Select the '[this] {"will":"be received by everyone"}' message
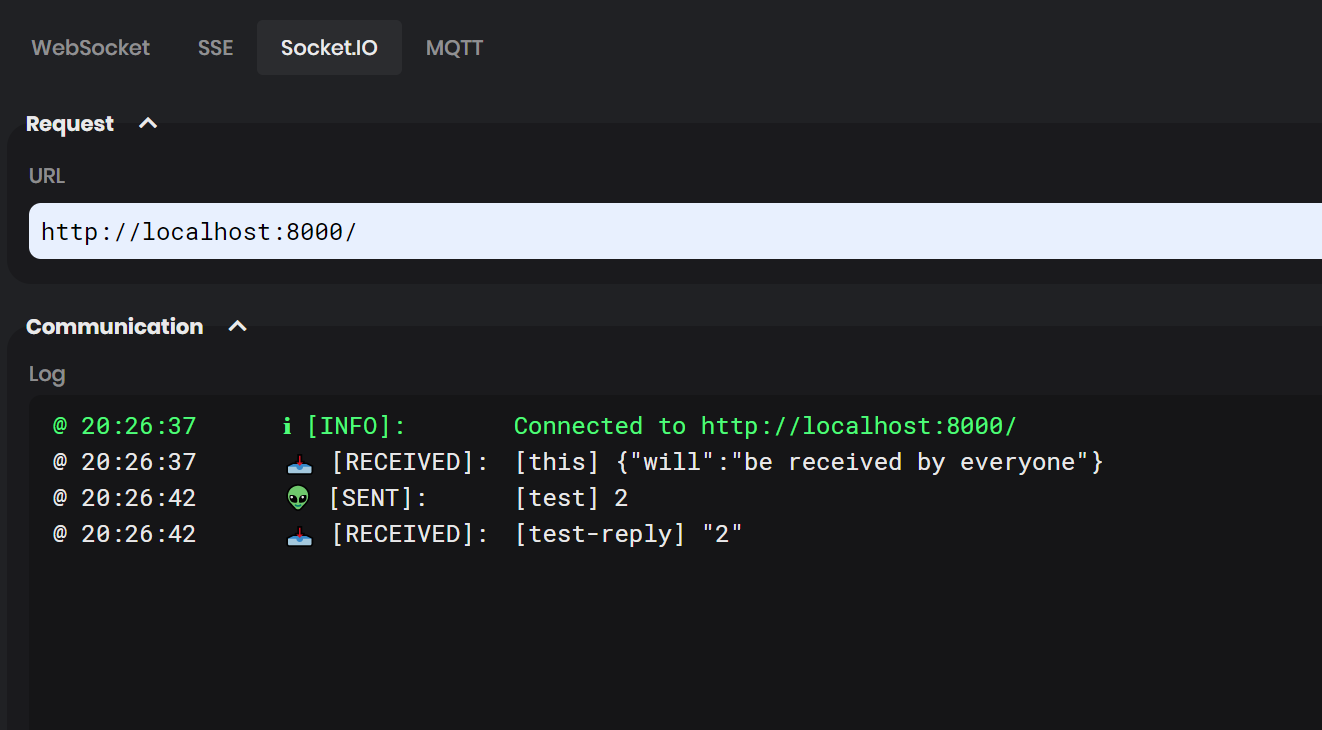 [x=808, y=462]
